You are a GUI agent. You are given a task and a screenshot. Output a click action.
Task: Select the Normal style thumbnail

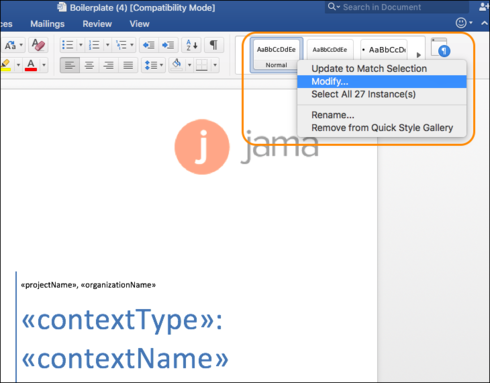click(x=276, y=55)
